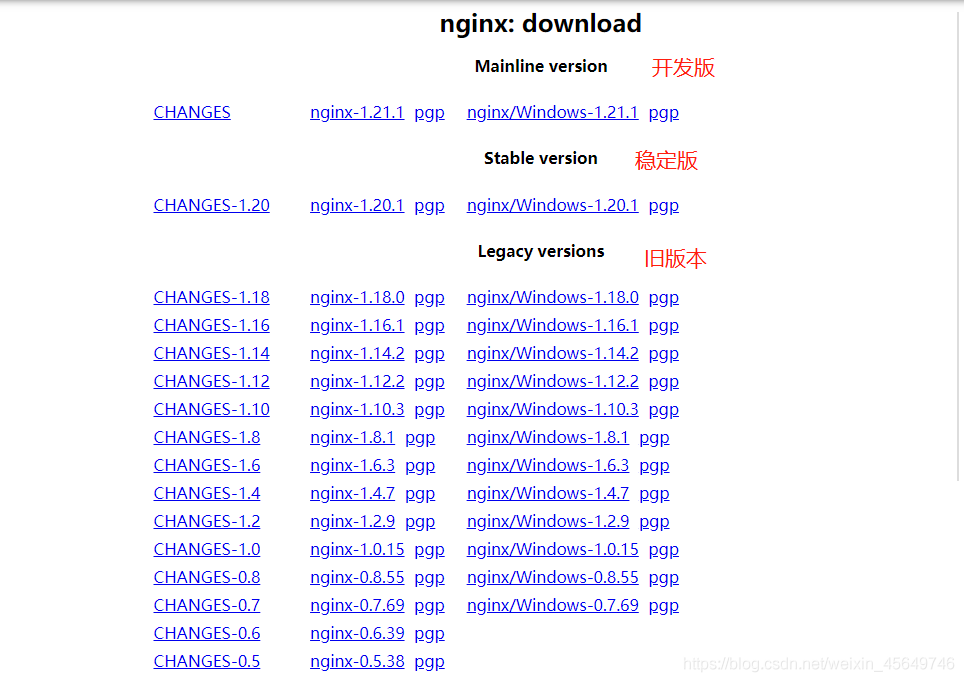Download nginx-1.18.0
964x682 pixels.
point(357,298)
